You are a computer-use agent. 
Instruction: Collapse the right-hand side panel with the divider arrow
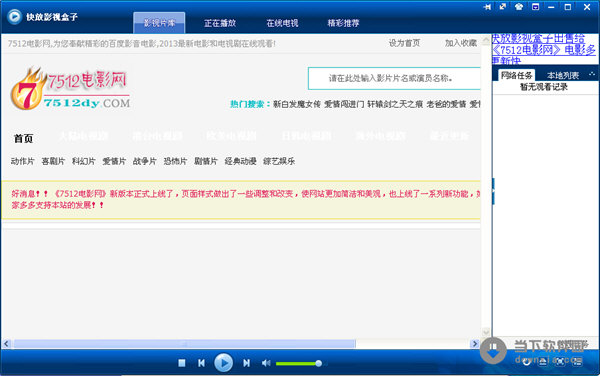click(493, 191)
